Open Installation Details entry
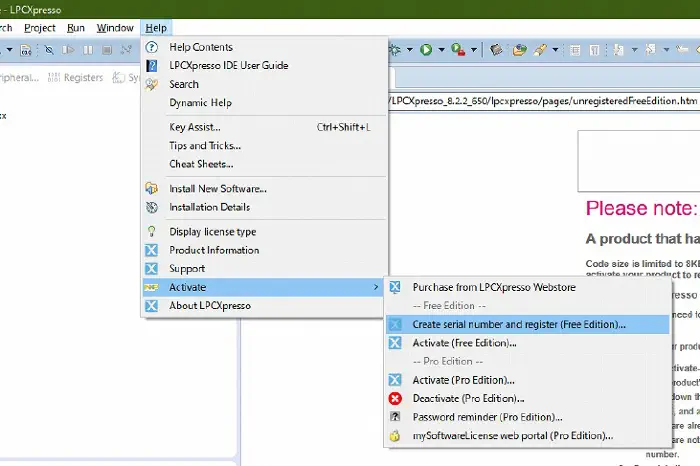 (209, 208)
